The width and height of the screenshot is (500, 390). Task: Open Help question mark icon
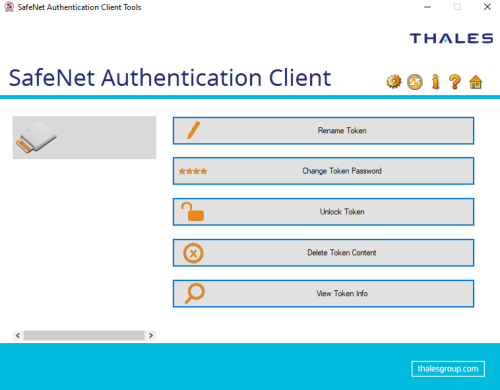[455, 82]
